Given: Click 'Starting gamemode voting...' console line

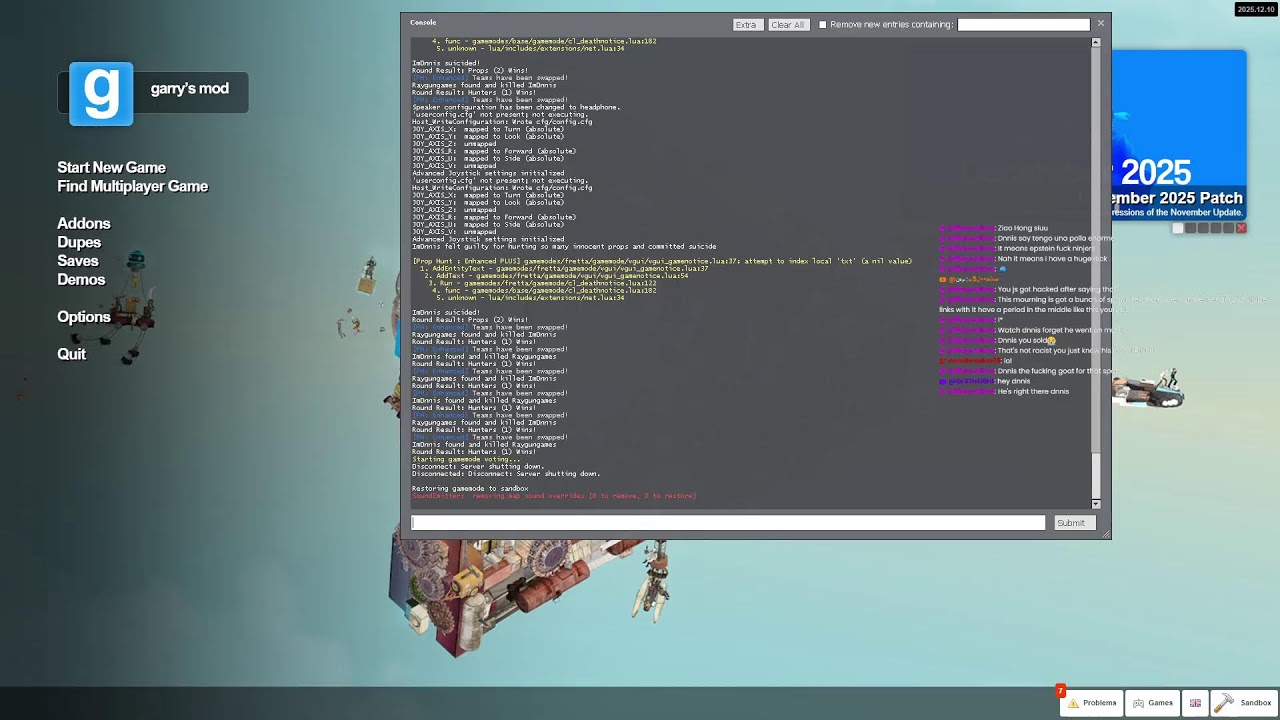Looking at the screenshot, I should 466,460.
